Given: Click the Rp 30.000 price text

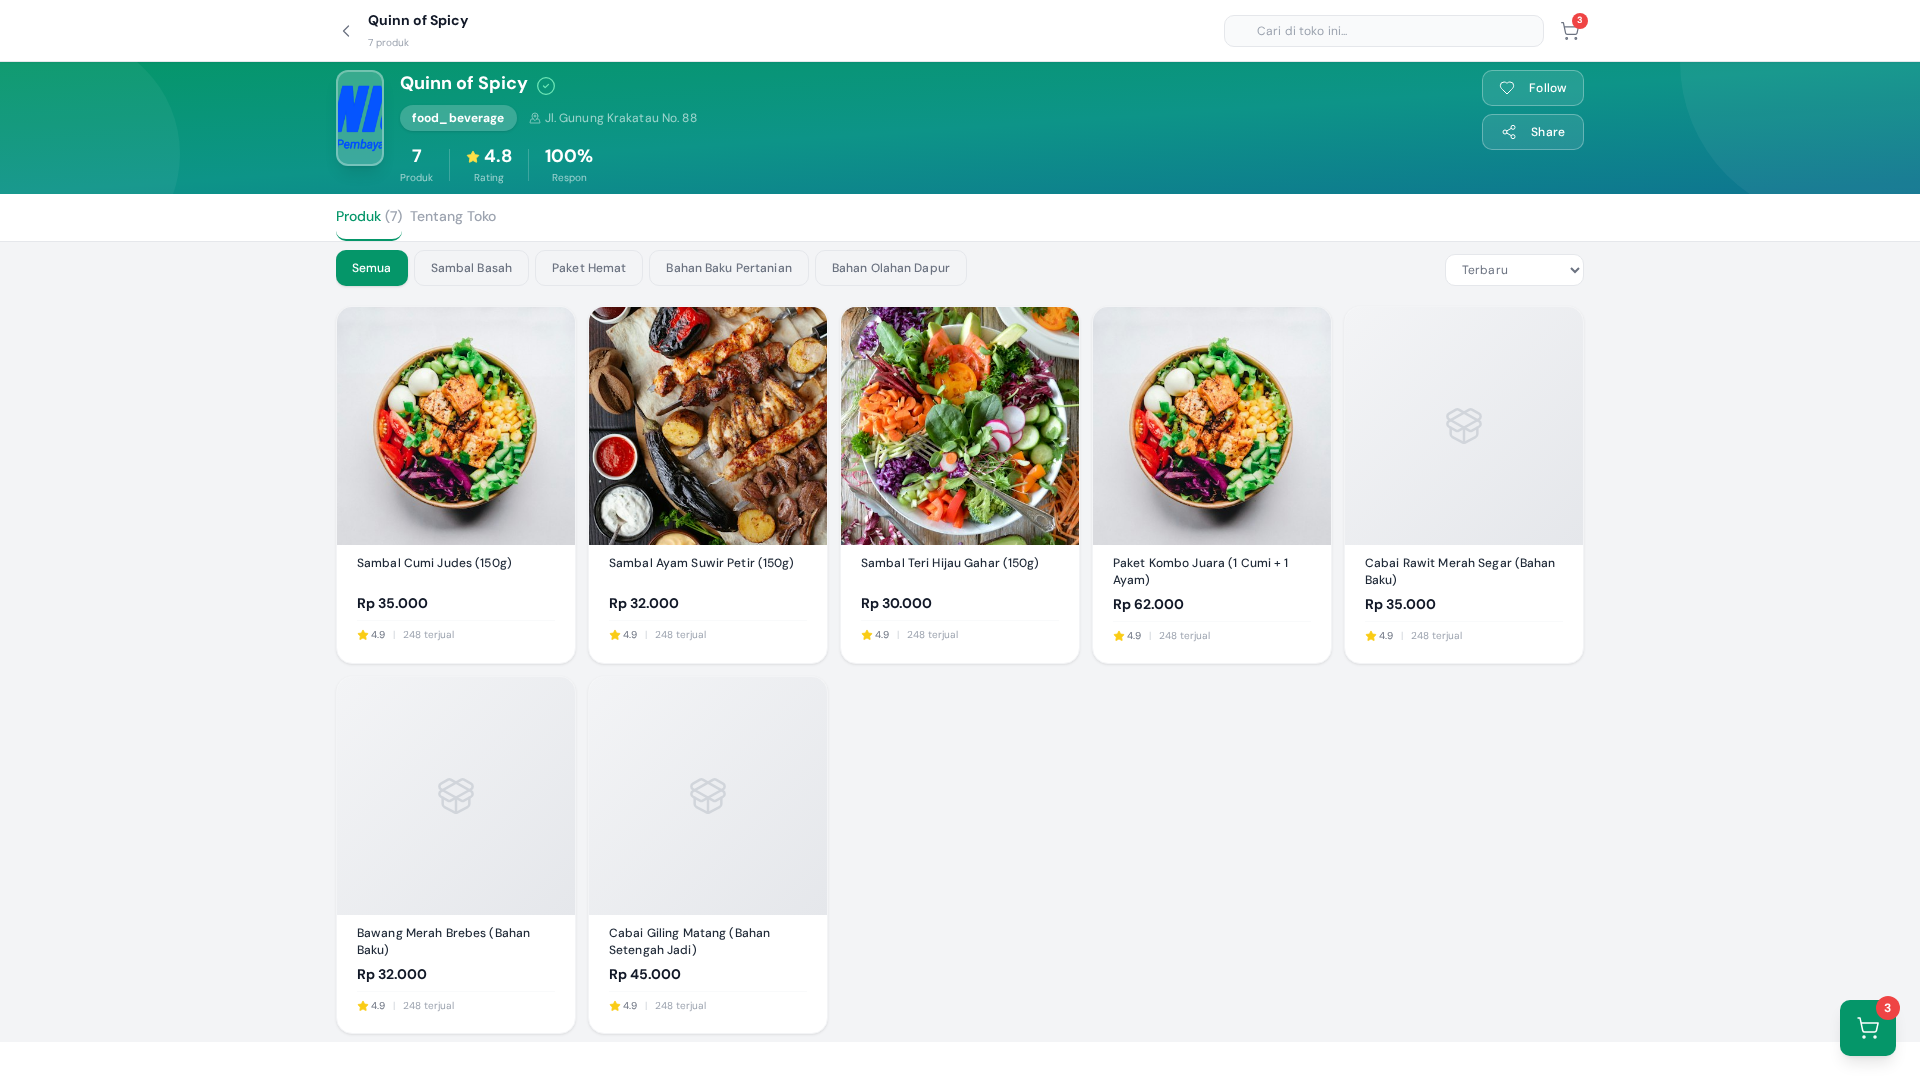Looking at the screenshot, I should point(896,604).
